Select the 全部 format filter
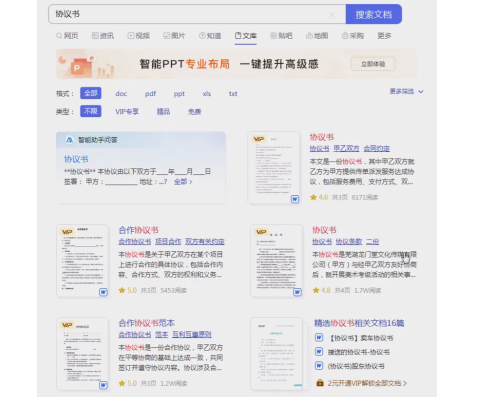Image resolution: width=489 pixels, height=403 pixels. (x=91, y=93)
